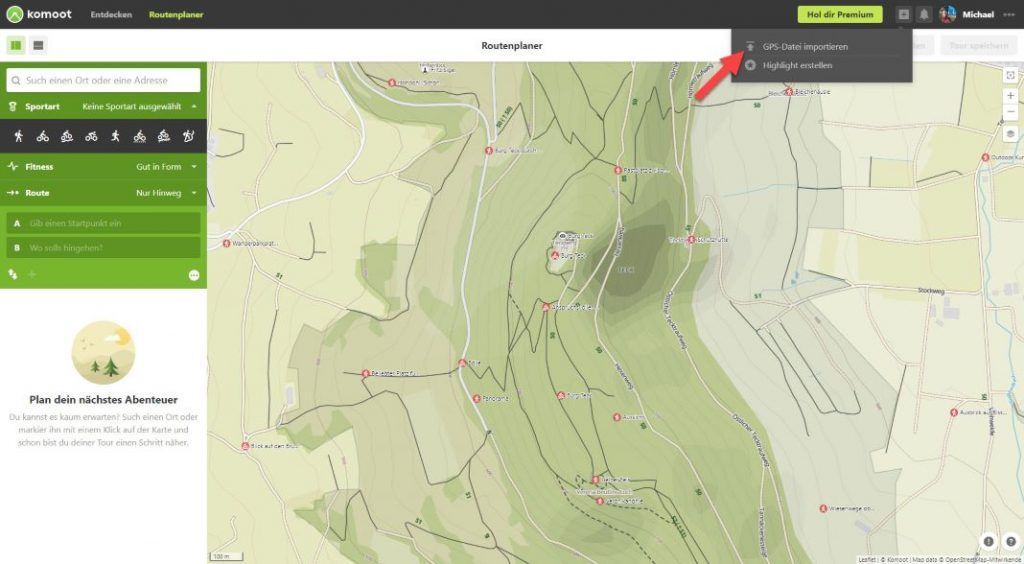Open the Entdecken tab

pyautogui.click(x=111, y=14)
